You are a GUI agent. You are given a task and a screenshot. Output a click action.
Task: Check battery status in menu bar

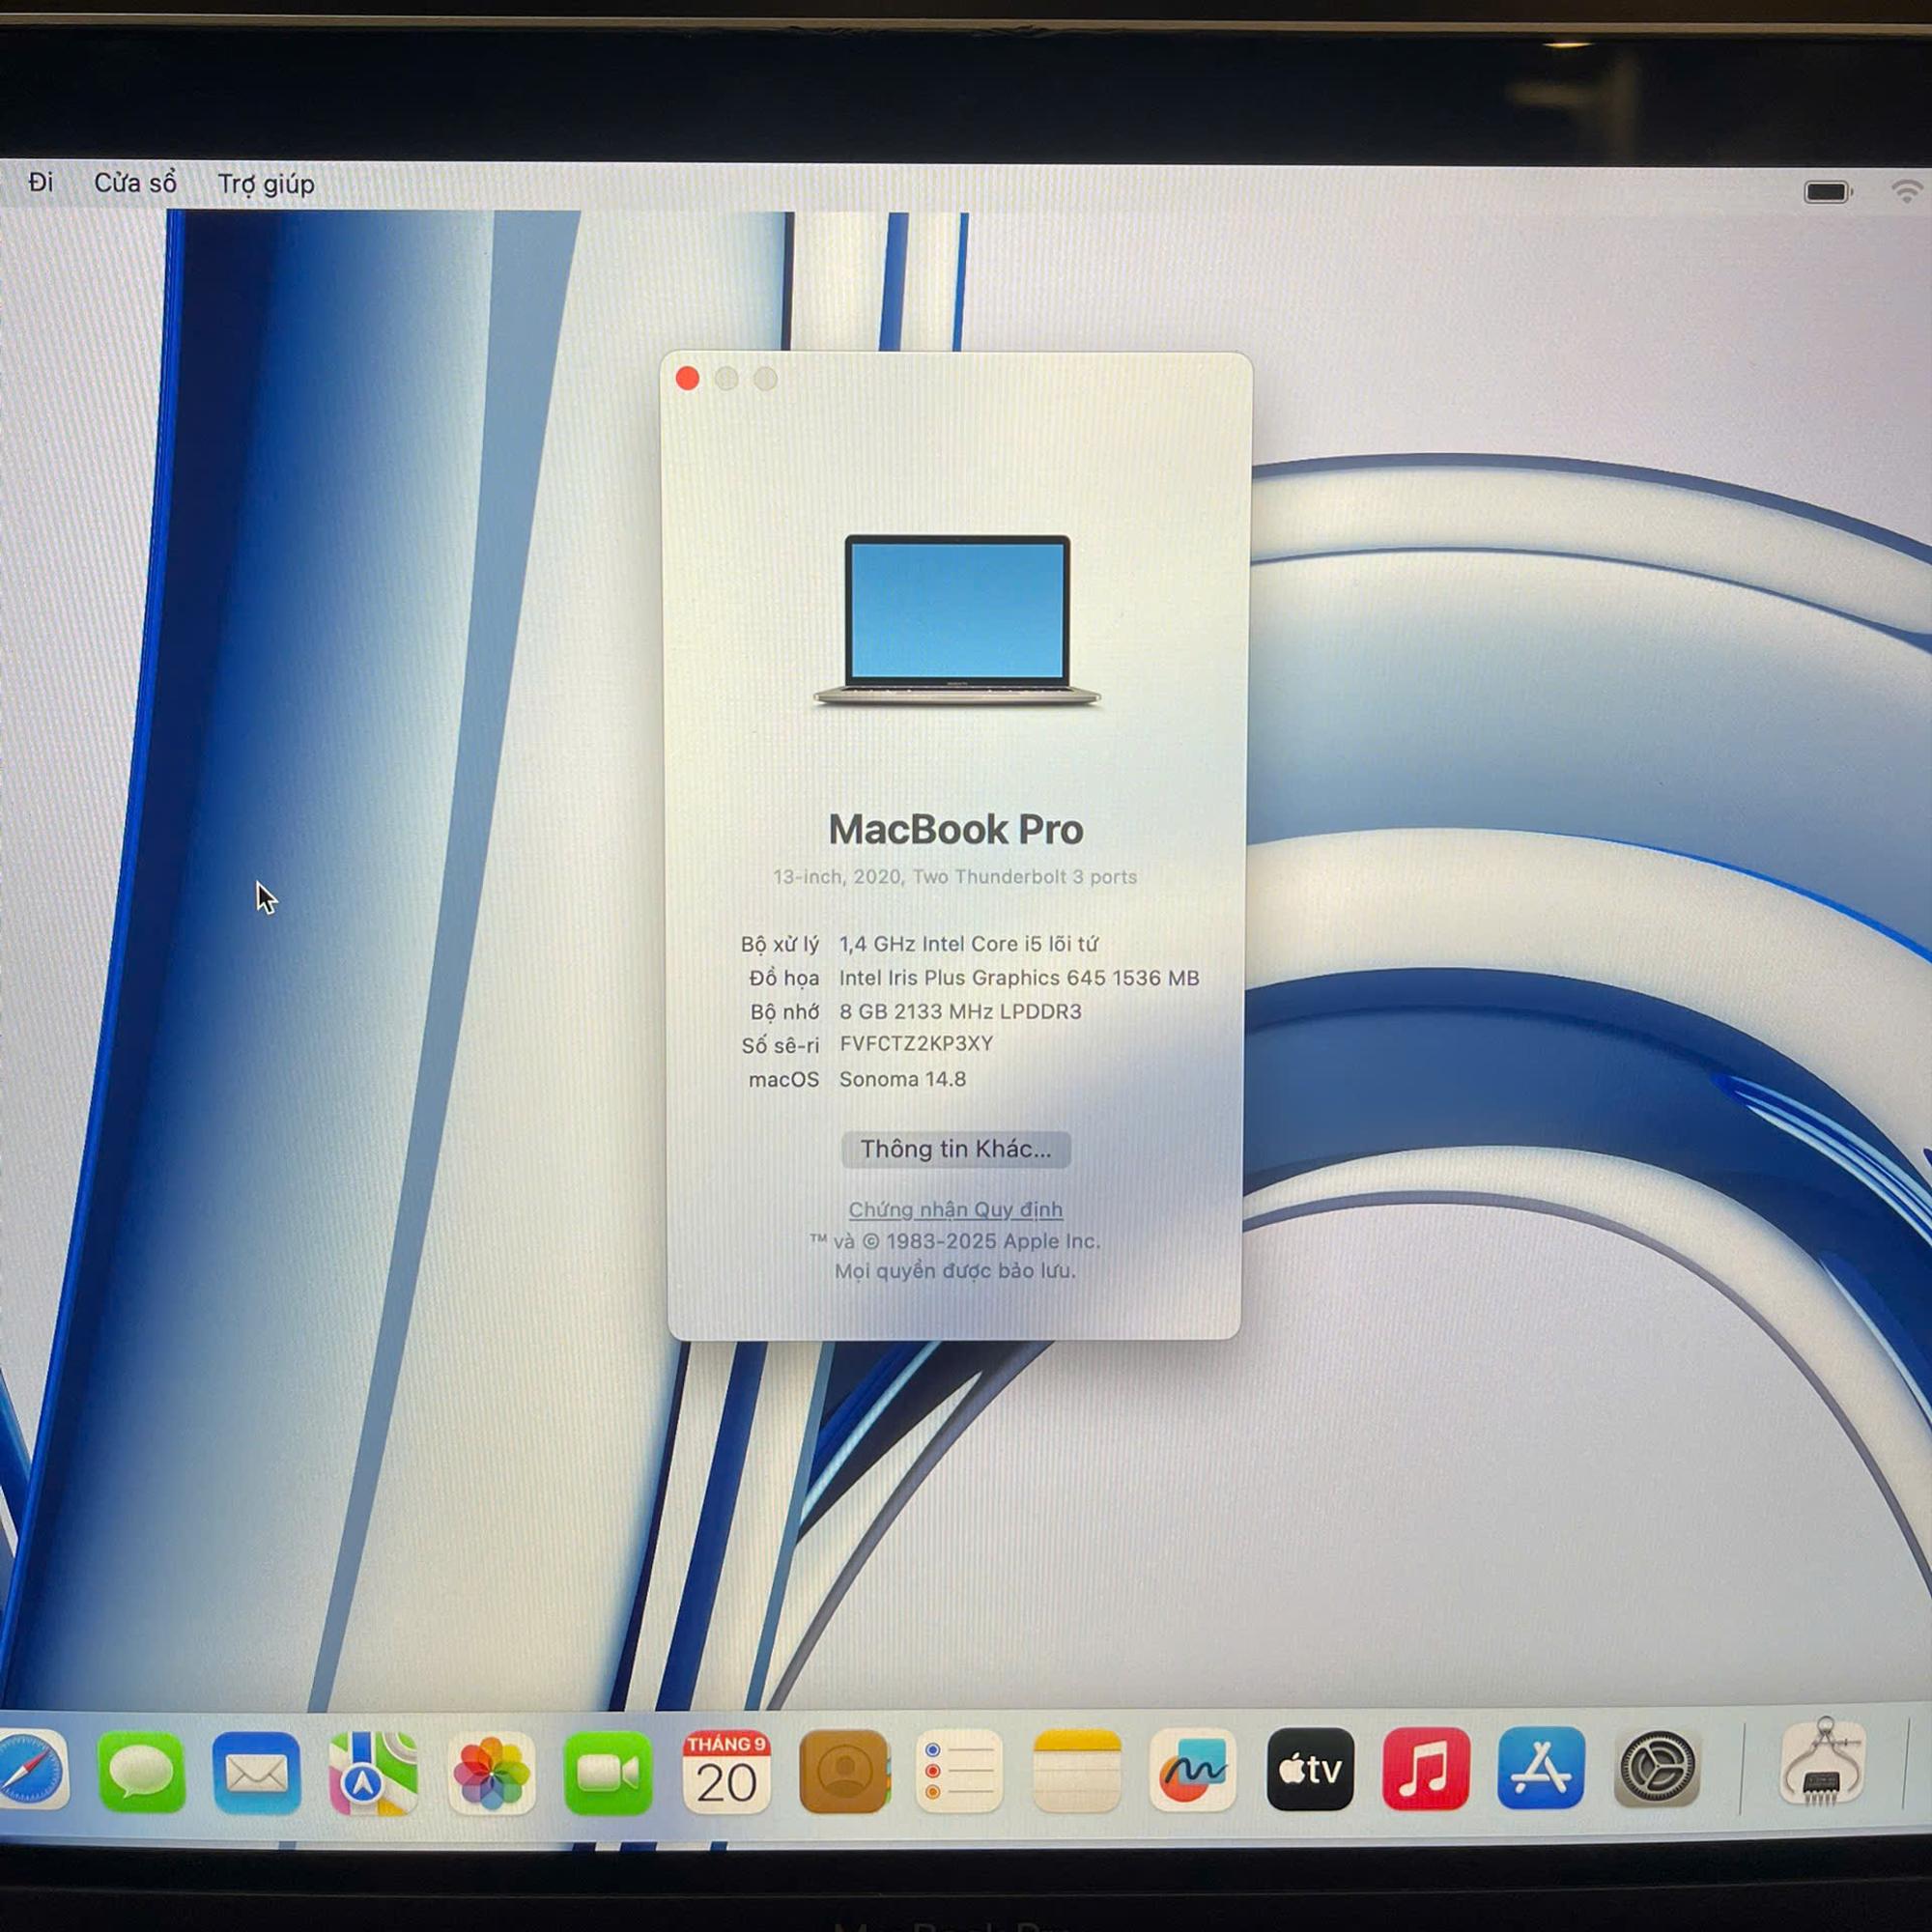click(x=1828, y=191)
